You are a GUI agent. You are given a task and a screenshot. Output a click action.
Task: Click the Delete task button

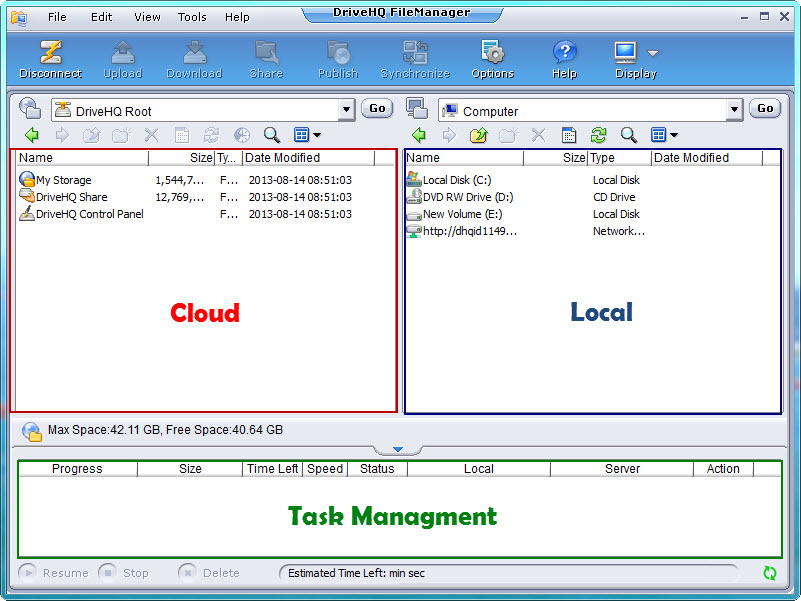tap(209, 573)
